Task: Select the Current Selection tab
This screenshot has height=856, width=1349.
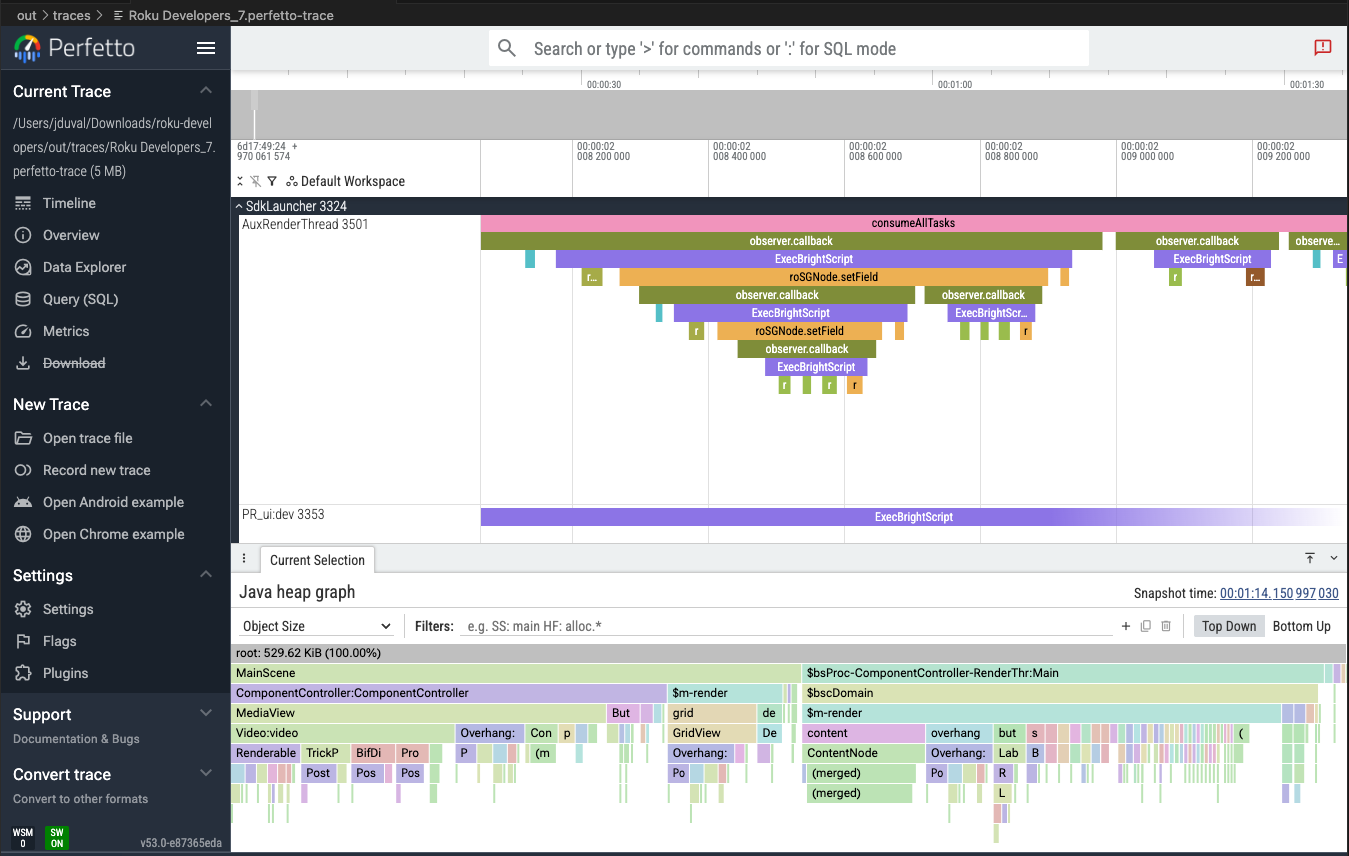Action: coord(317,559)
